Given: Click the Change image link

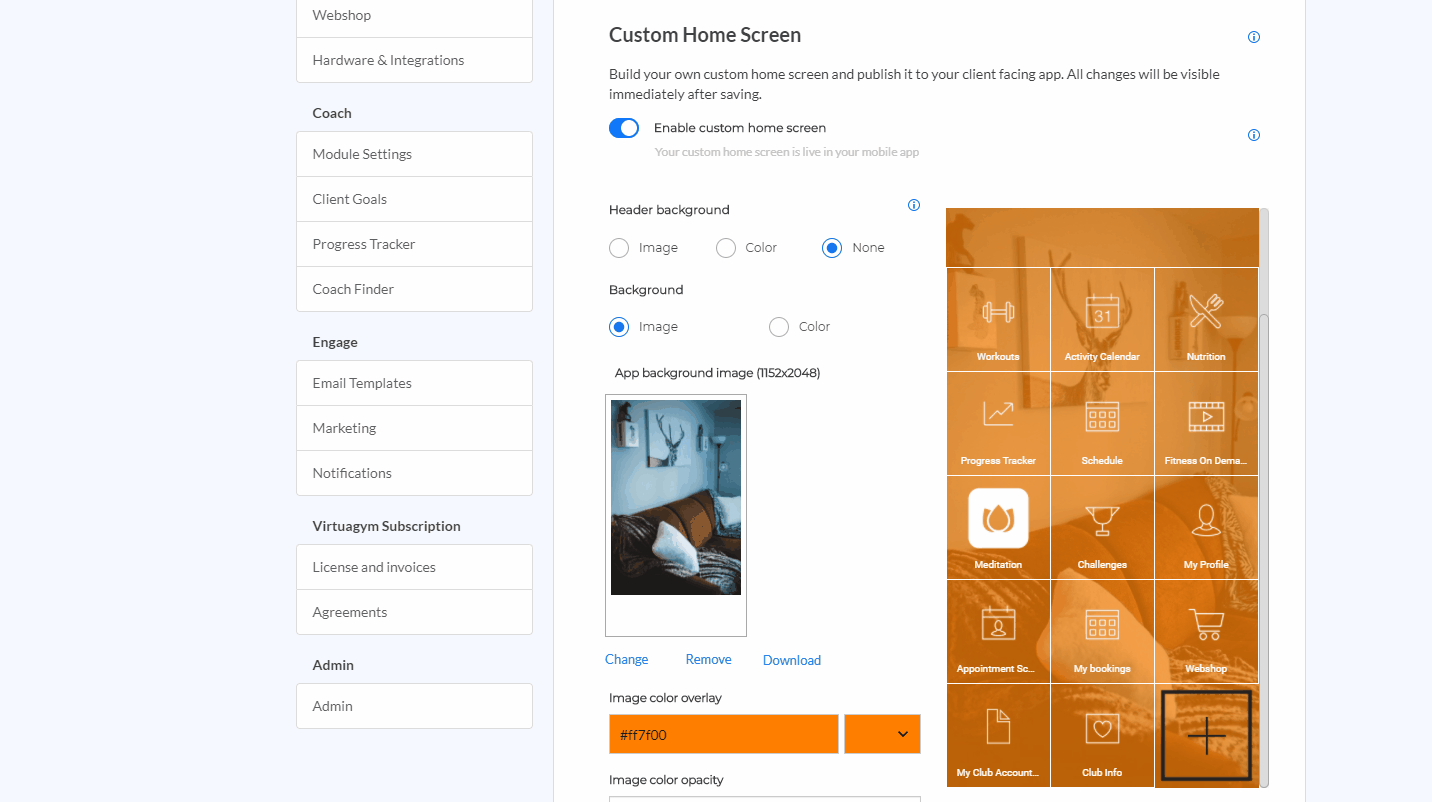Looking at the screenshot, I should (x=626, y=660).
